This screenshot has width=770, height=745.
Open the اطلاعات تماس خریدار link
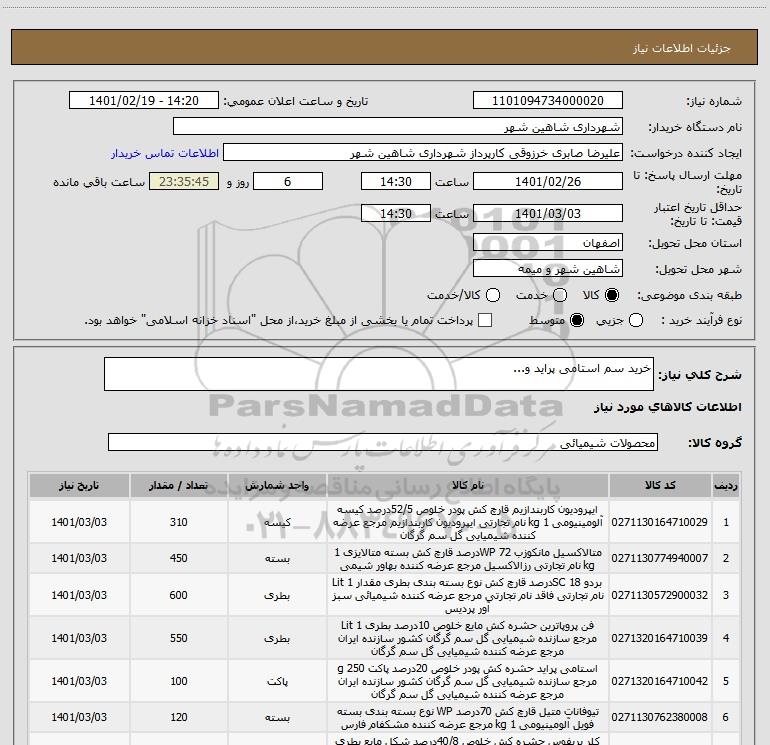pyautogui.click(x=165, y=153)
